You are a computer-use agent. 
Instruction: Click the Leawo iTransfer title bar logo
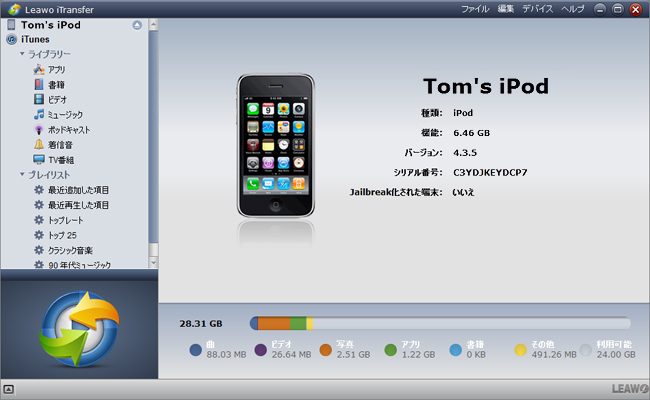tap(14, 9)
